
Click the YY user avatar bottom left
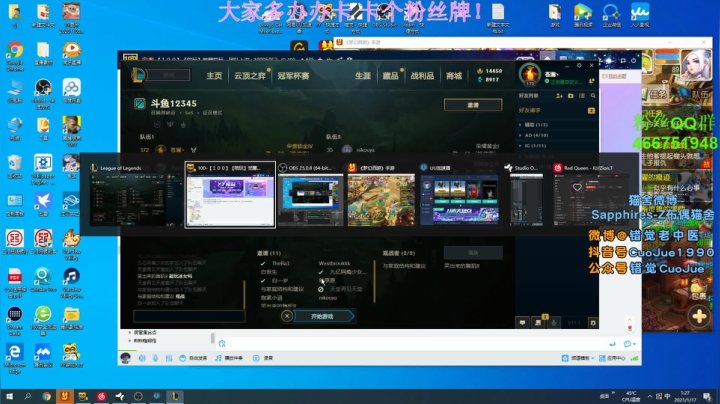[x=125, y=358]
